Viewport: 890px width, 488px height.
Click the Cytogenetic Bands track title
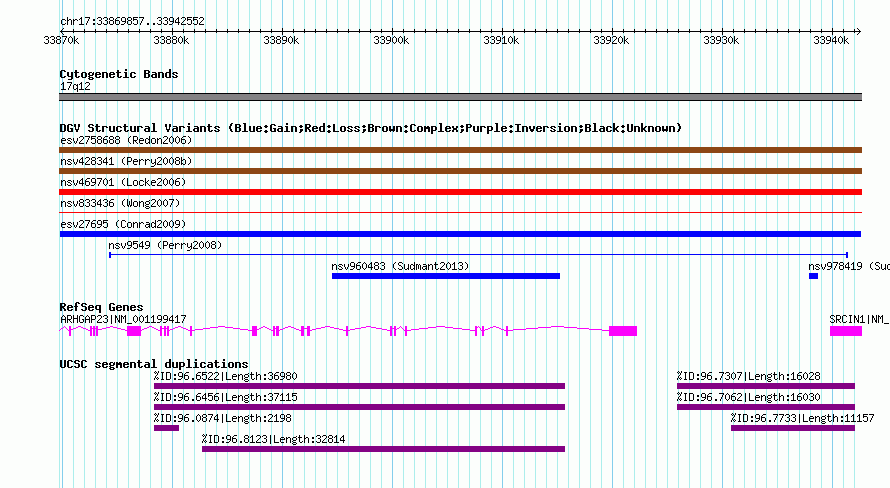[119, 74]
